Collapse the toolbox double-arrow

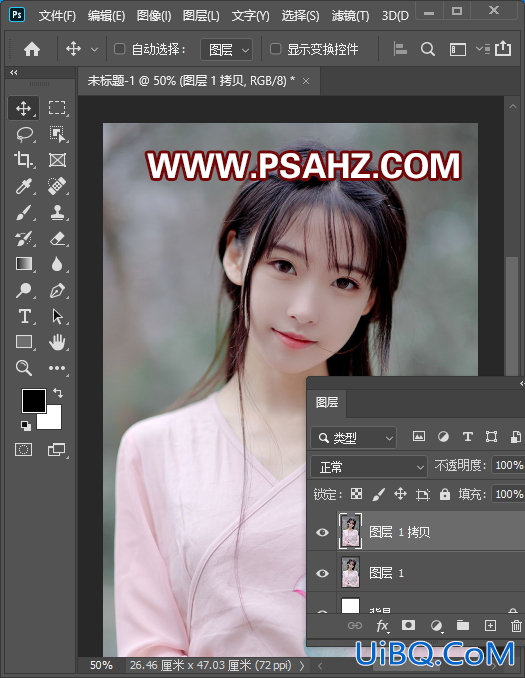pyautogui.click(x=14, y=72)
